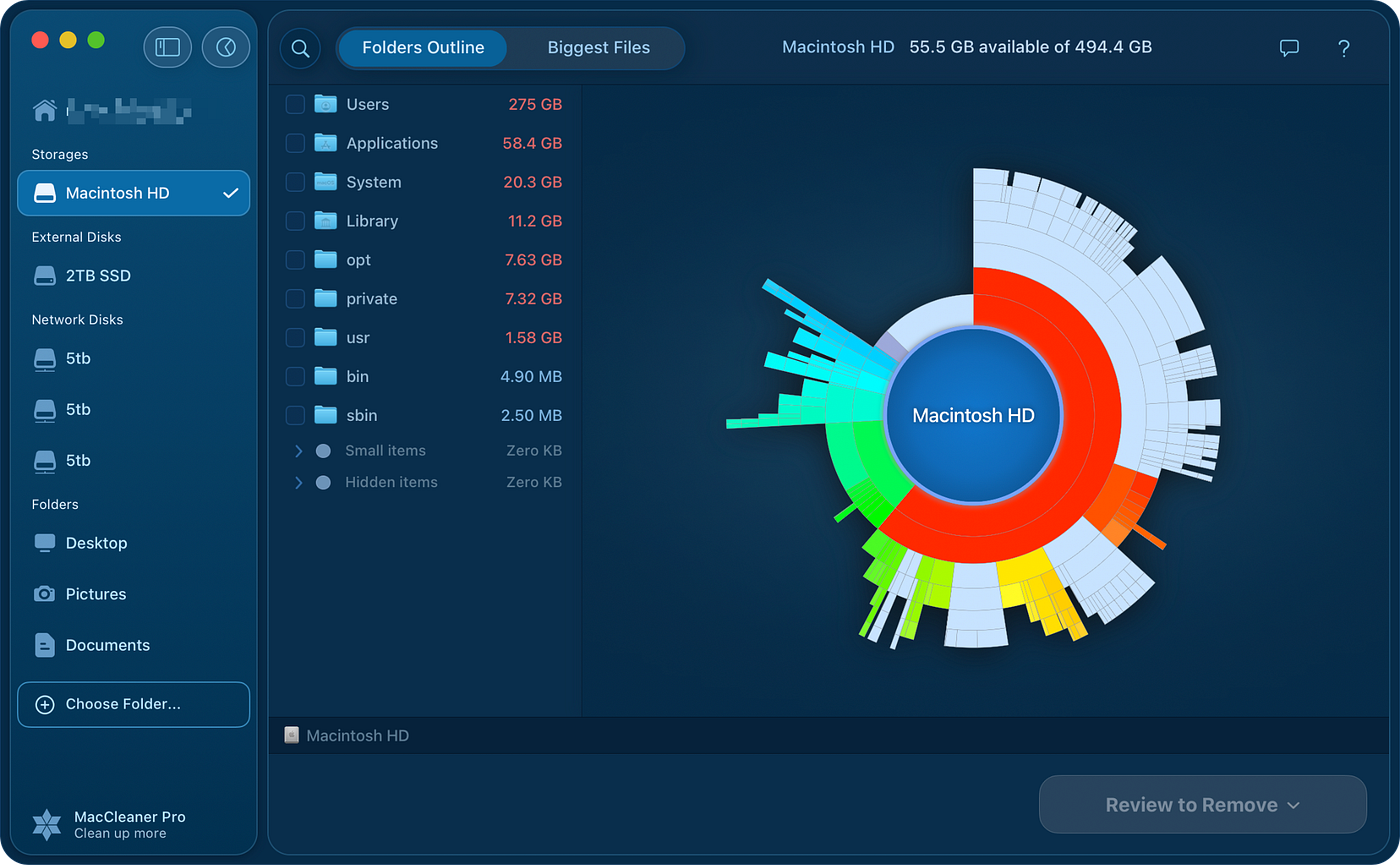Open Documents in the Folders section

(134, 645)
